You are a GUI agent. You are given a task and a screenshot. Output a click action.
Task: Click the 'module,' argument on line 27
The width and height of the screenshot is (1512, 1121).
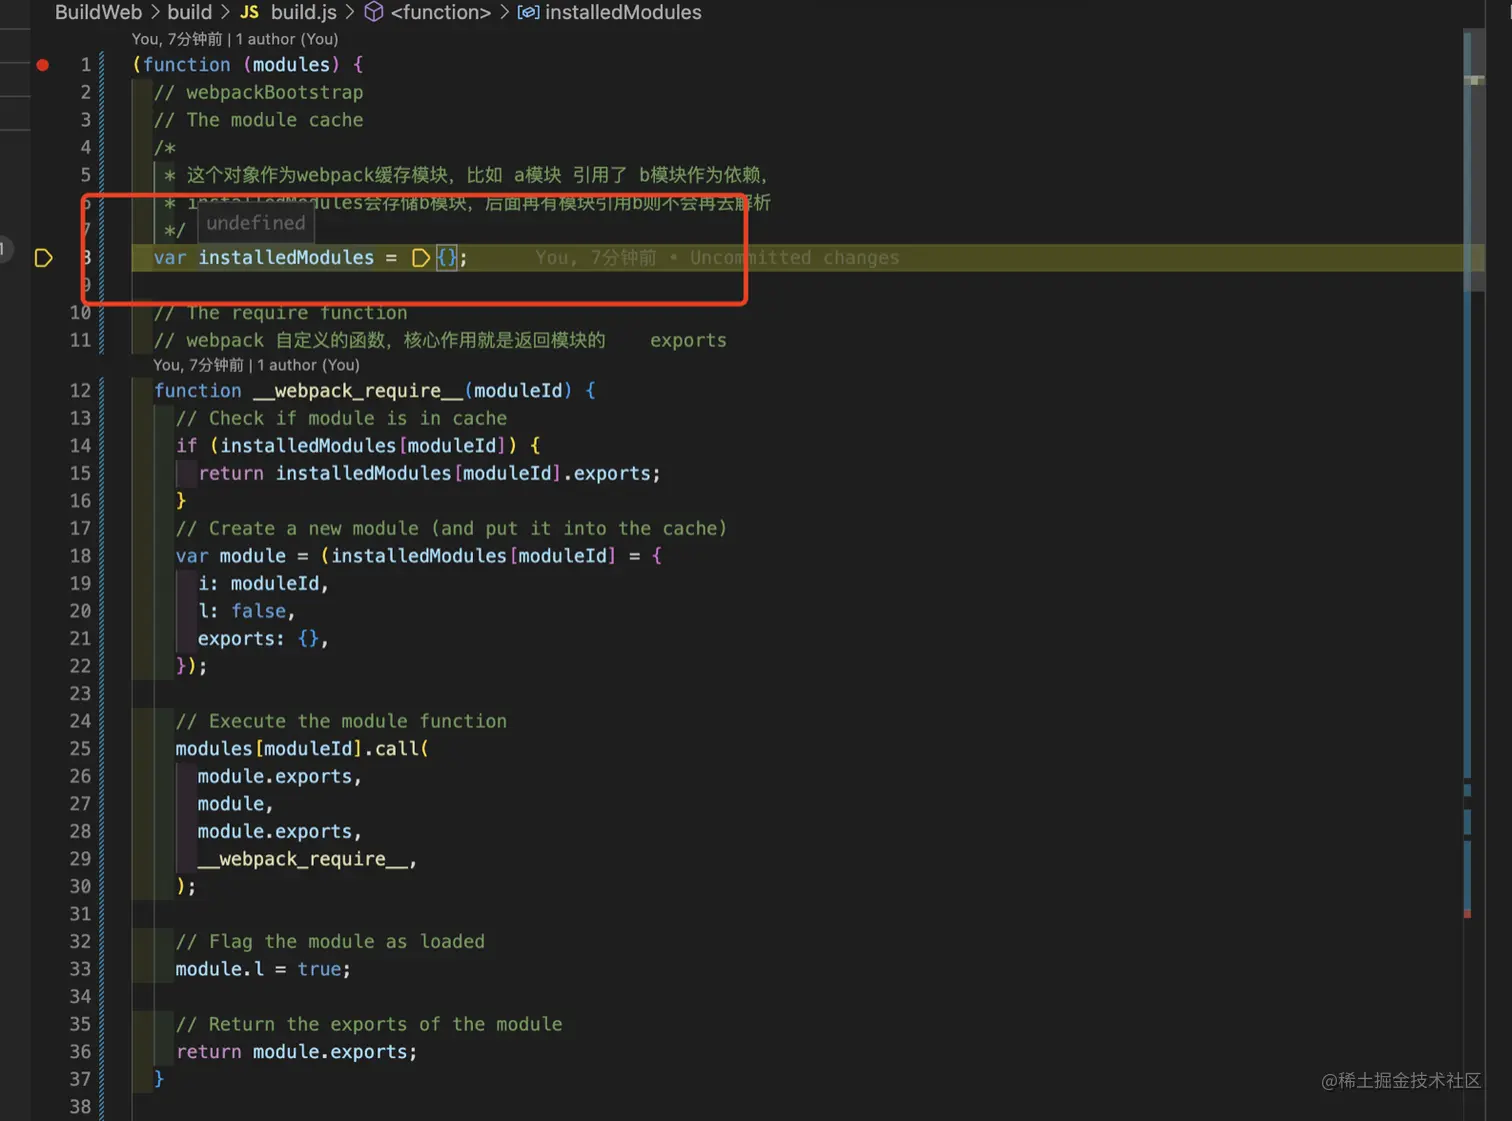[x=235, y=804]
